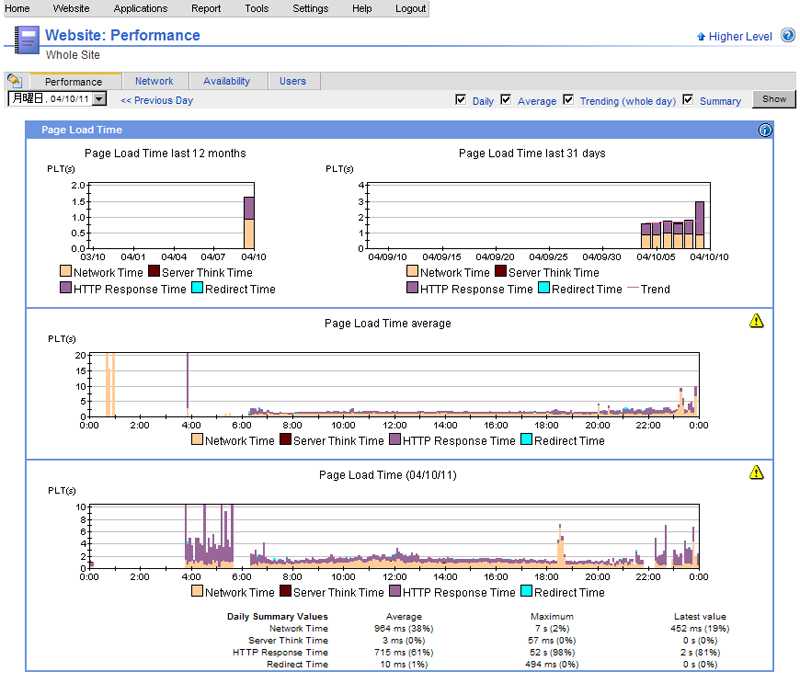Toggle the Trending (whole day) checkbox
The image size is (800, 683).
point(568,99)
